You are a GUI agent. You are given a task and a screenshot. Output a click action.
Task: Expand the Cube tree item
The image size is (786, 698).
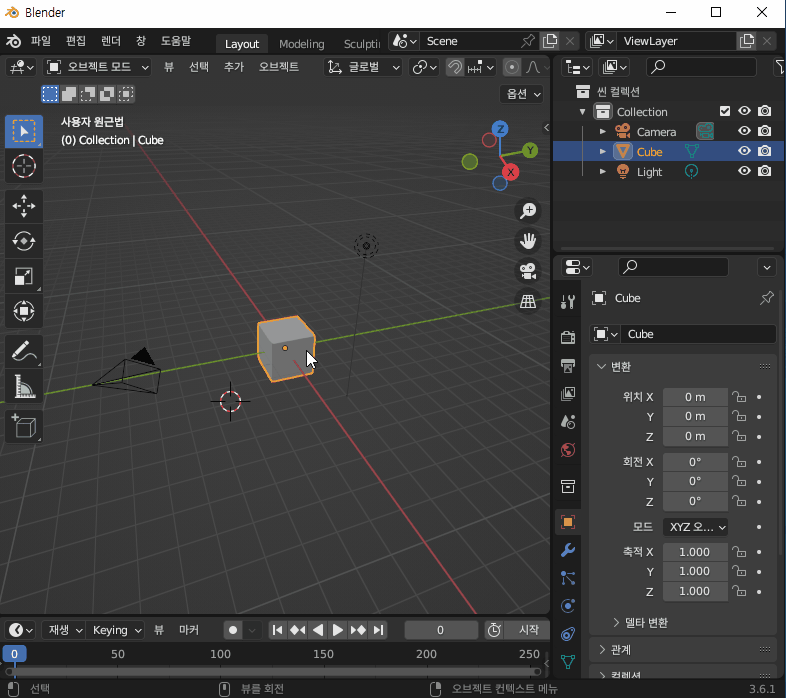(603, 151)
